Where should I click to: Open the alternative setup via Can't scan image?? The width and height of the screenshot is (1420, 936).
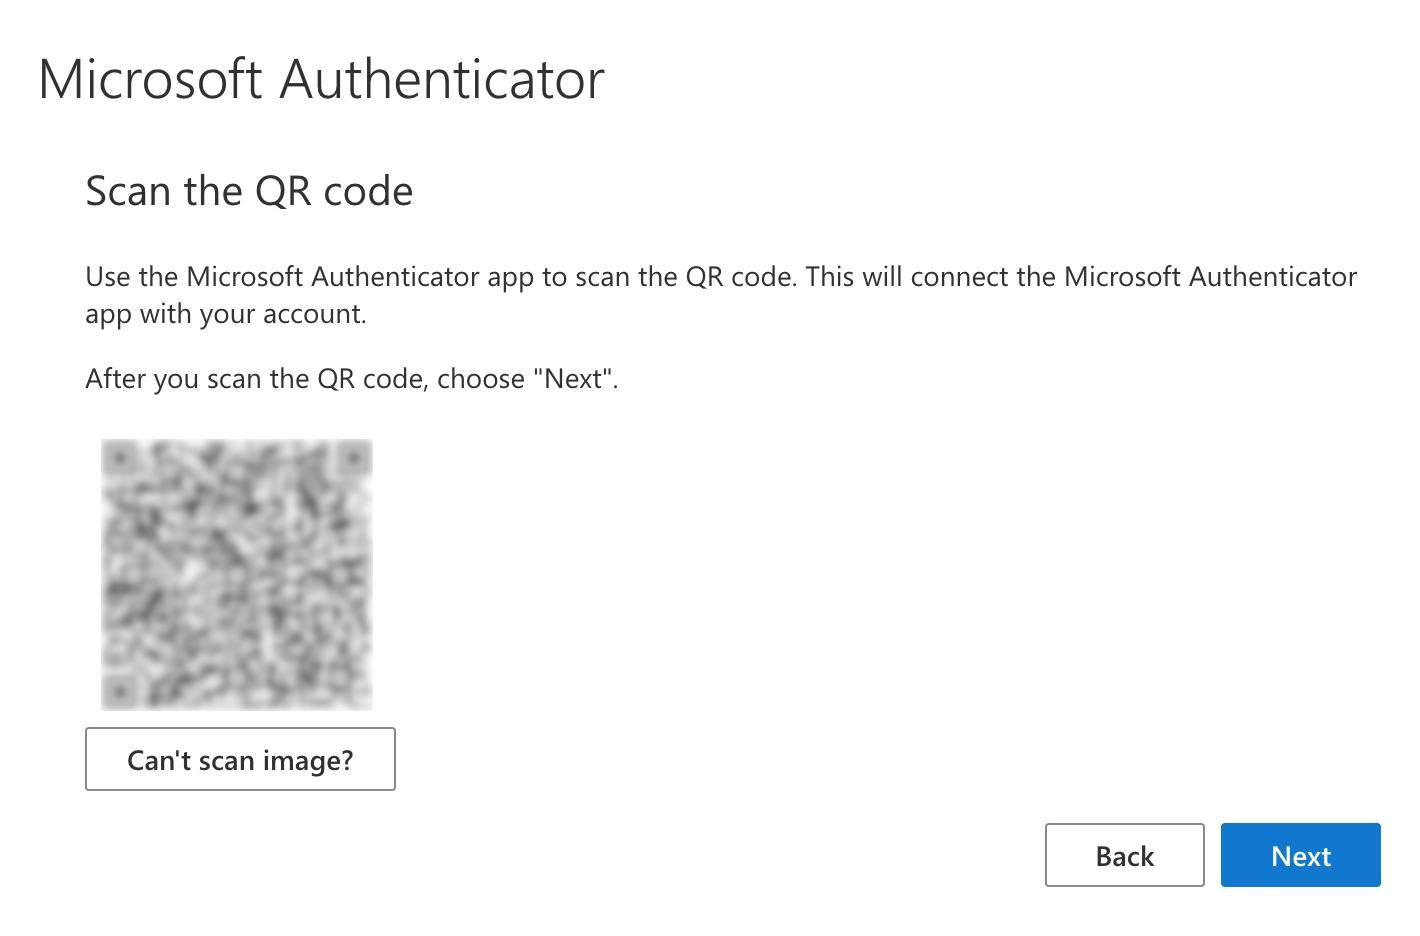click(x=240, y=759)
